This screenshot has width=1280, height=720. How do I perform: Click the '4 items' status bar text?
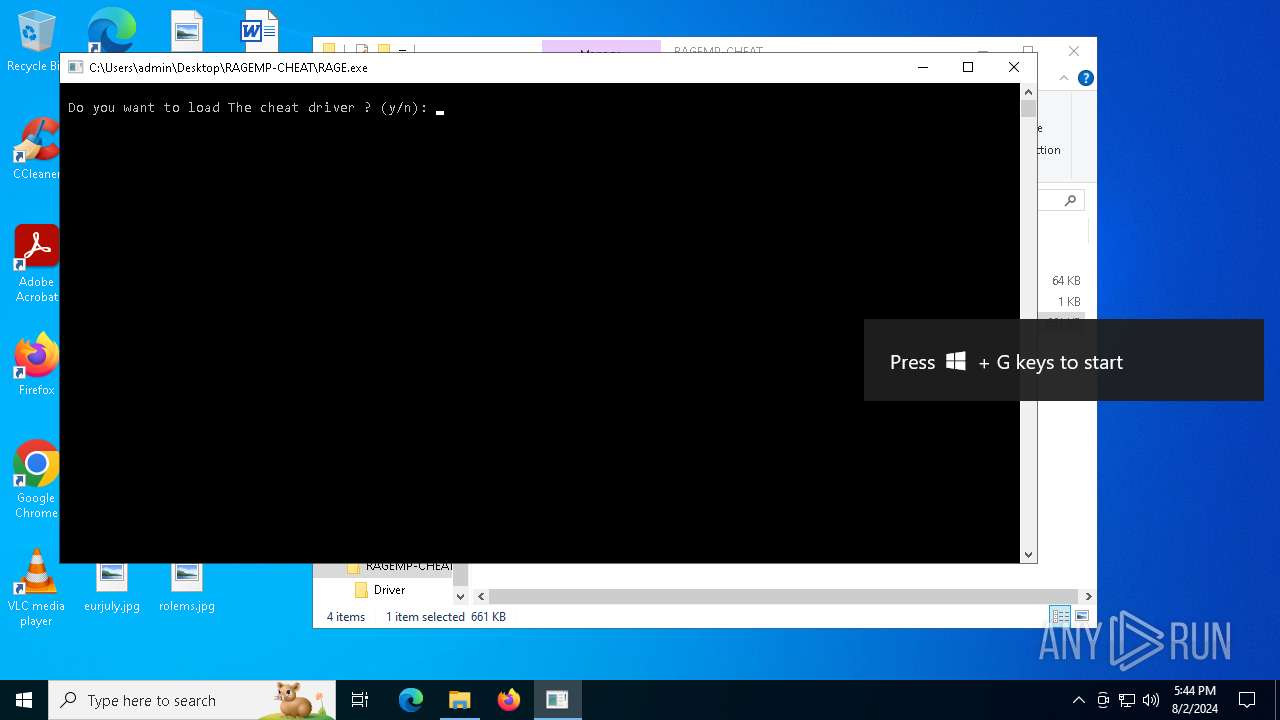pos(346,617)
